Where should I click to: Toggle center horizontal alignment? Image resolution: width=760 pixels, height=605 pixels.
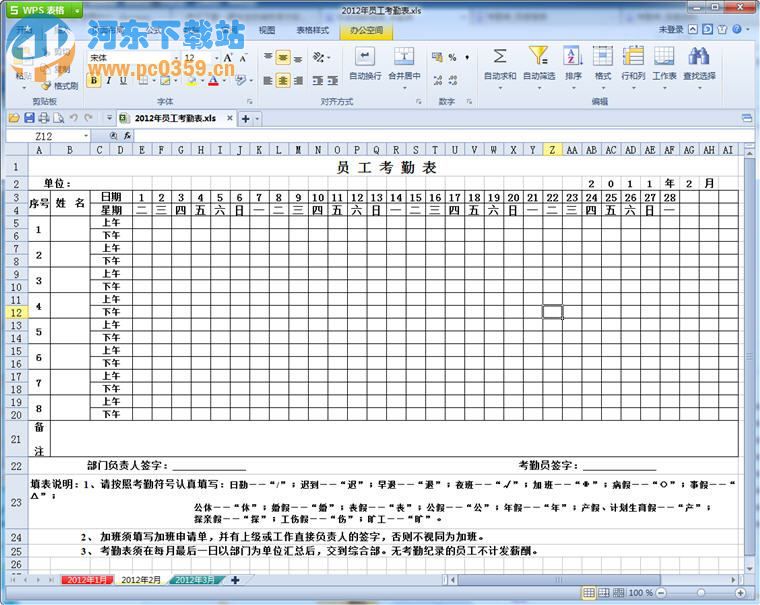coord(283,80)
